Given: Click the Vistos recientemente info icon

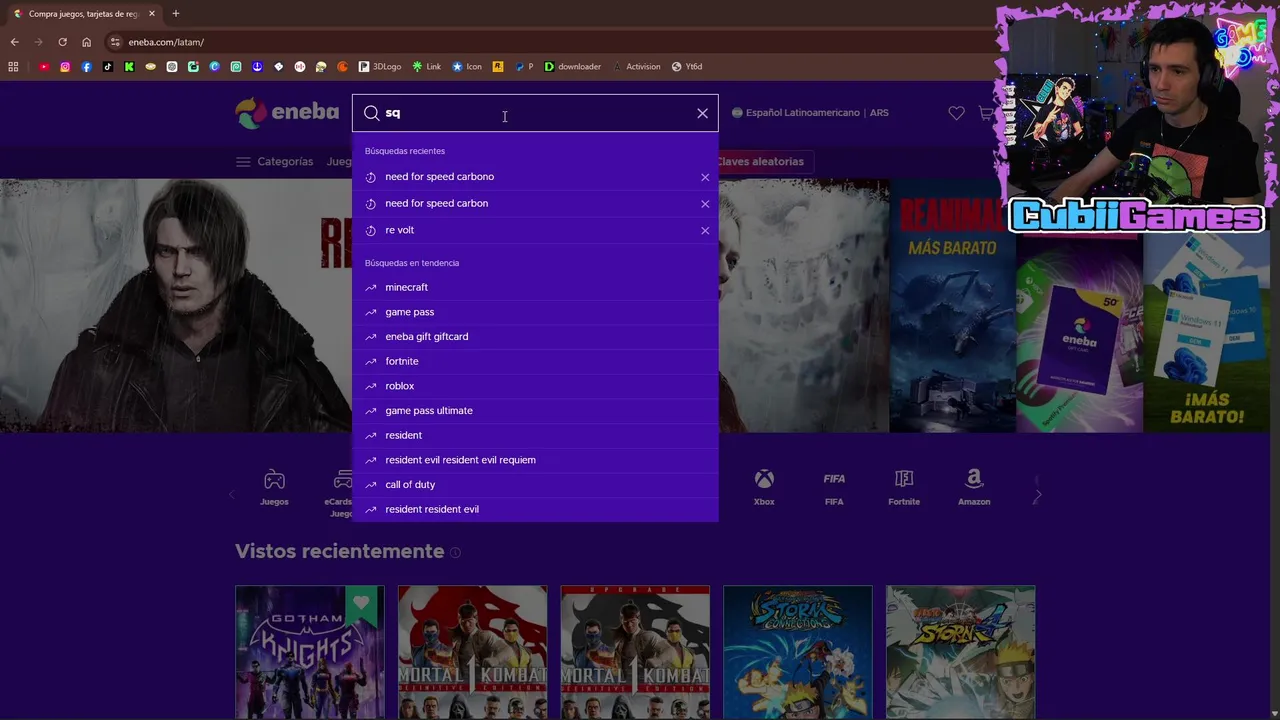Looking at the screenshot, I should tap(455, 552).
